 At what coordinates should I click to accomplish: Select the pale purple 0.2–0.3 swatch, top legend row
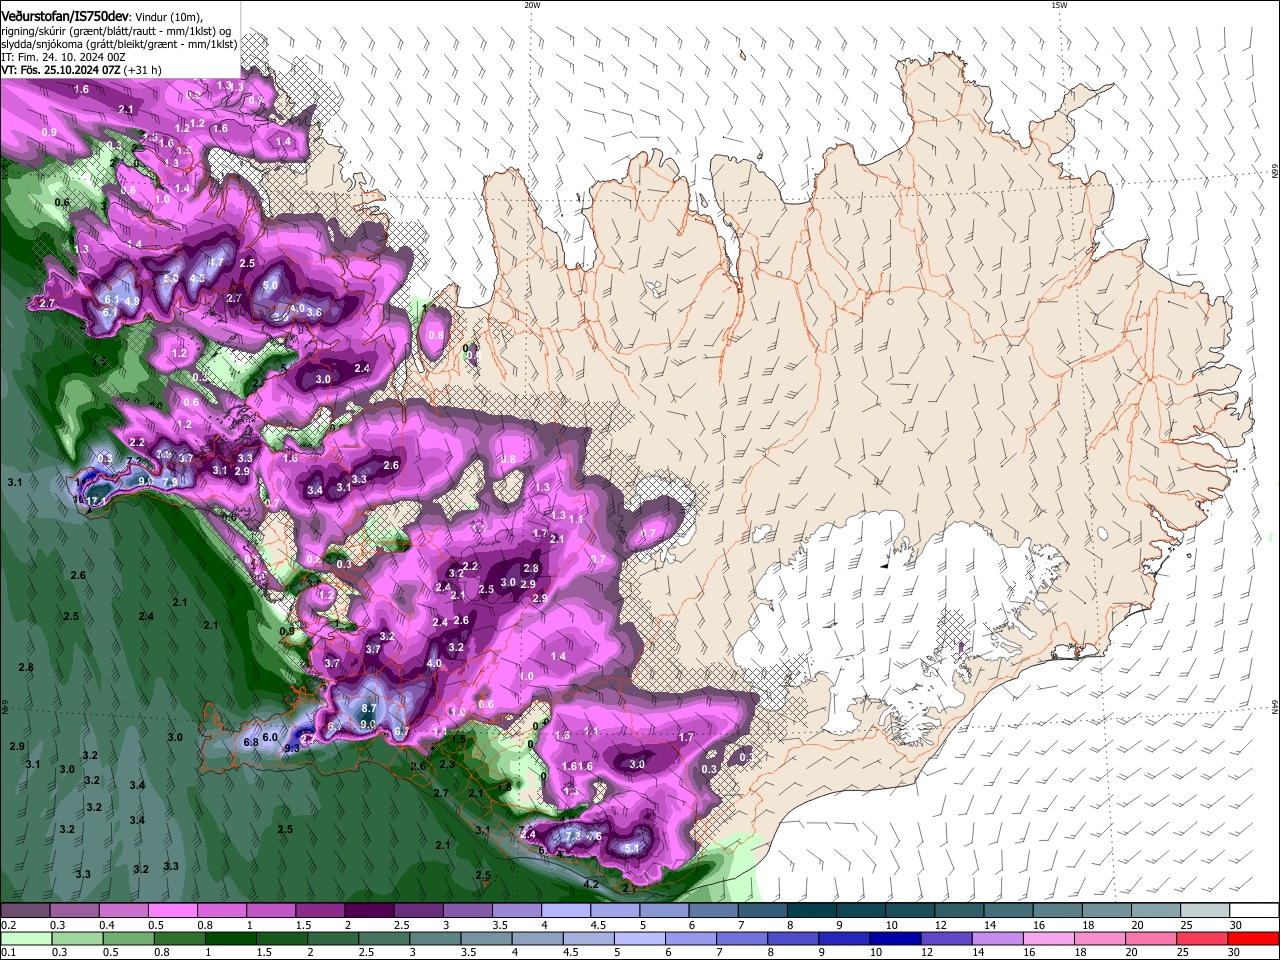pyautogui.click(x=25, y=911)
